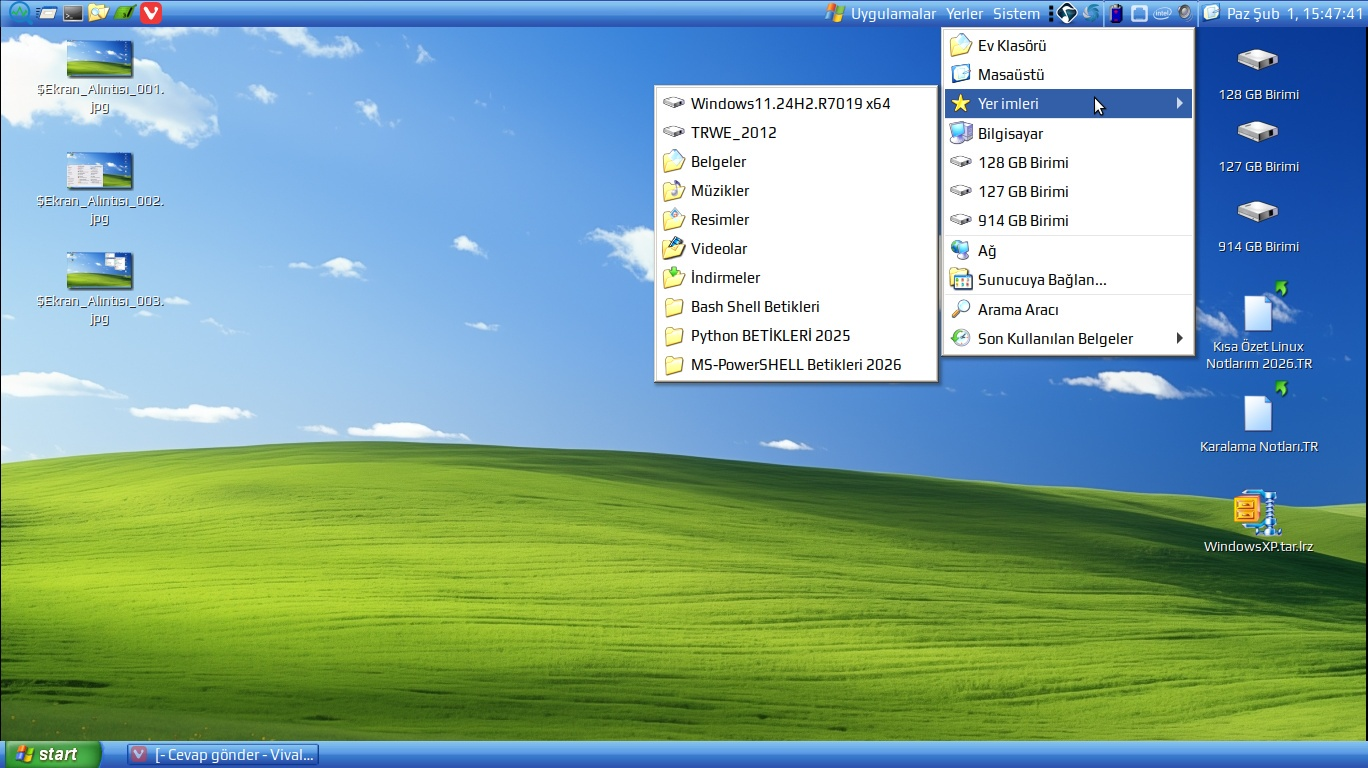Click the start button
Screen dimensions: 1368x768
point(53,754)
